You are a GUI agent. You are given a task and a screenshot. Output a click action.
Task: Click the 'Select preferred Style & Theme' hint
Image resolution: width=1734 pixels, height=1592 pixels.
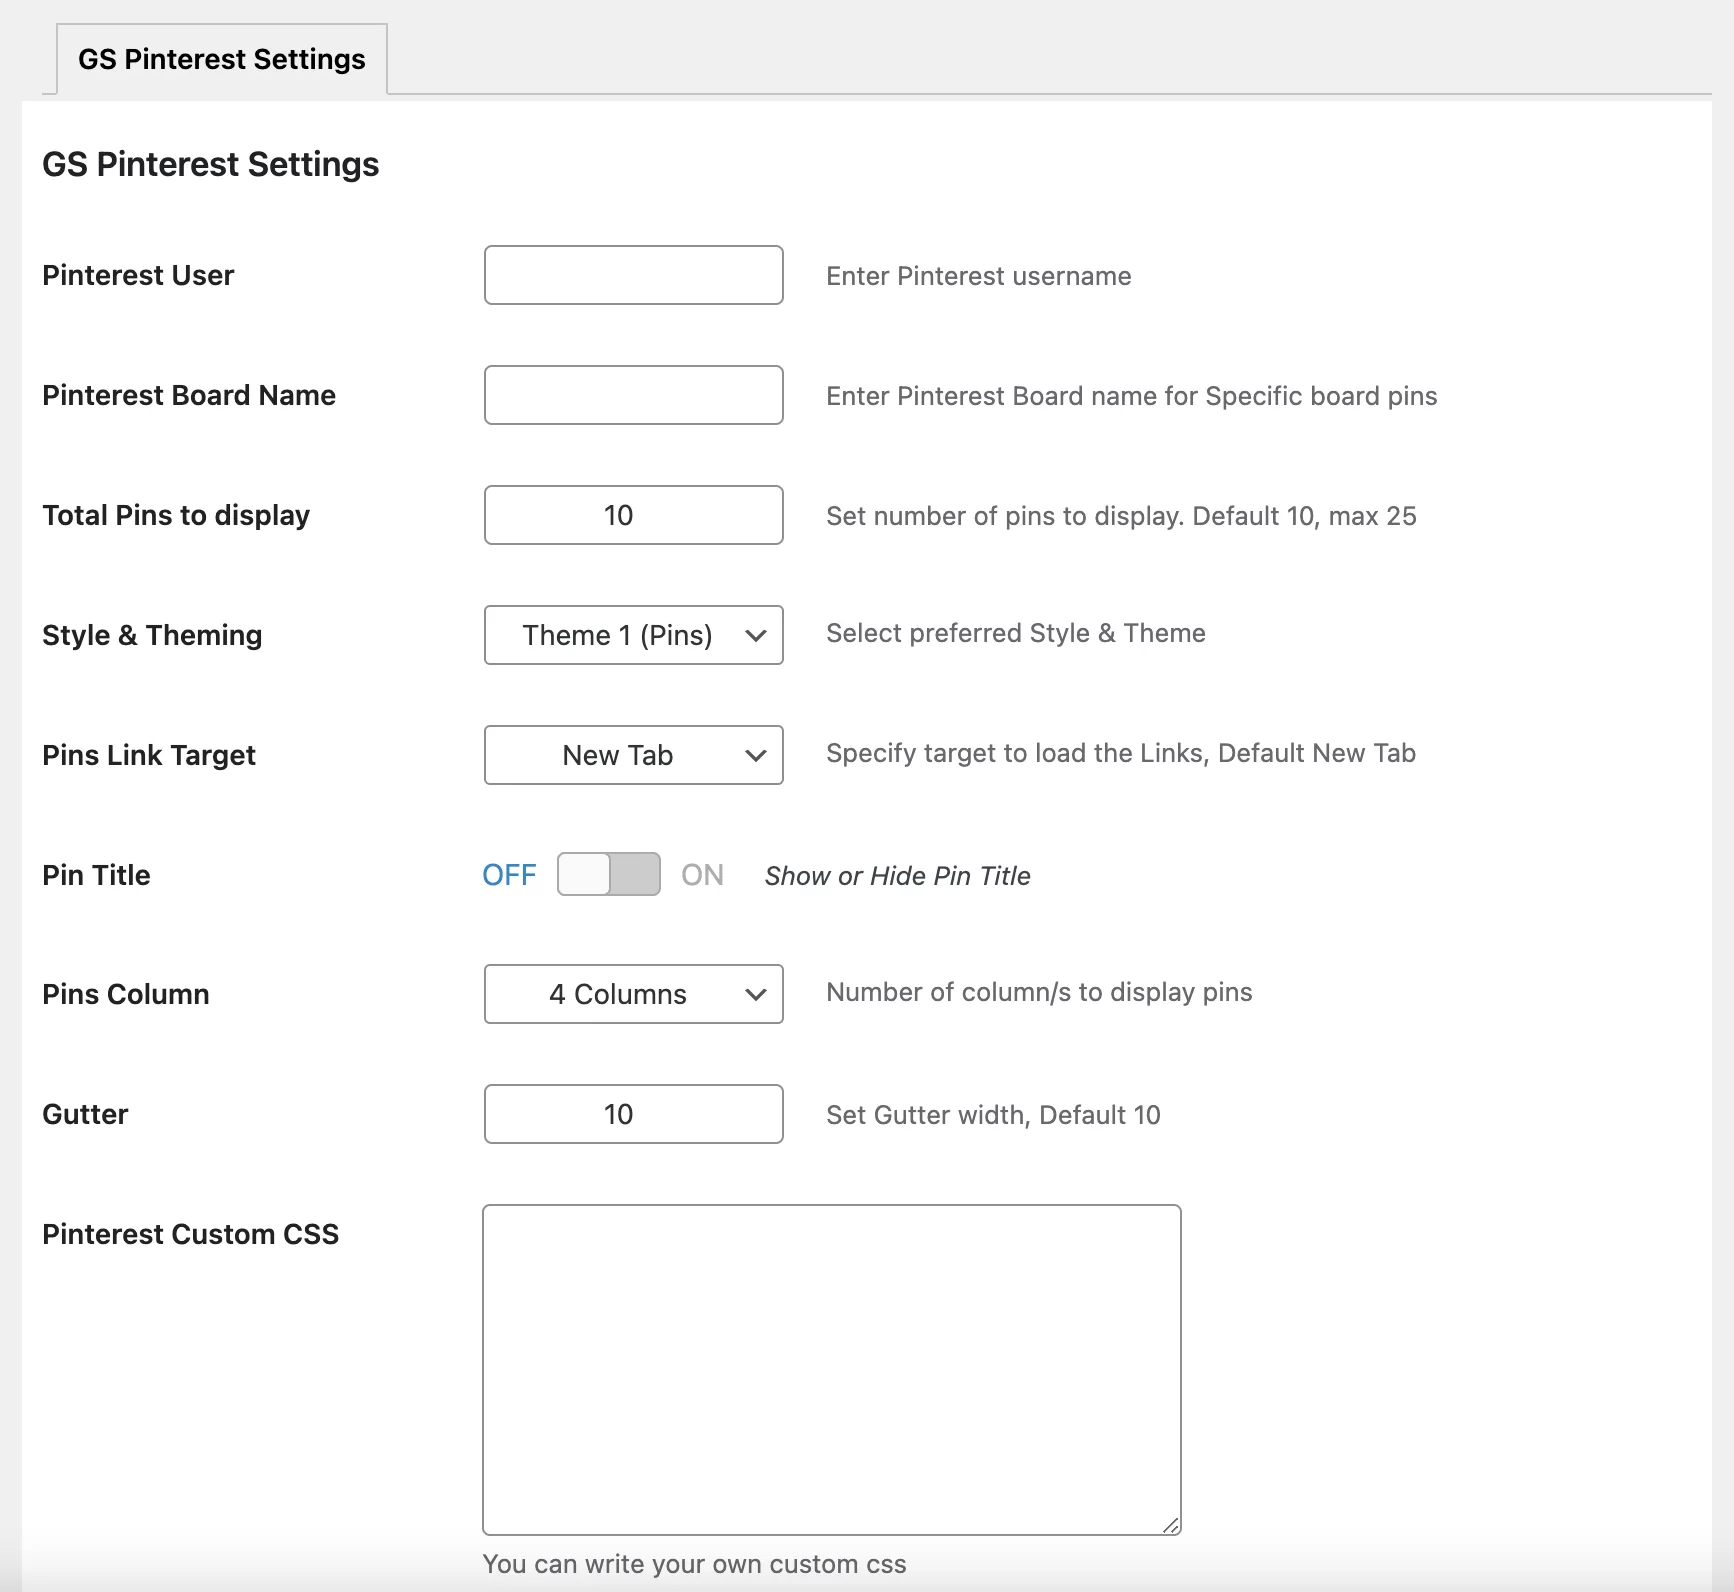pyautogui.click(x=1015, y=633)
